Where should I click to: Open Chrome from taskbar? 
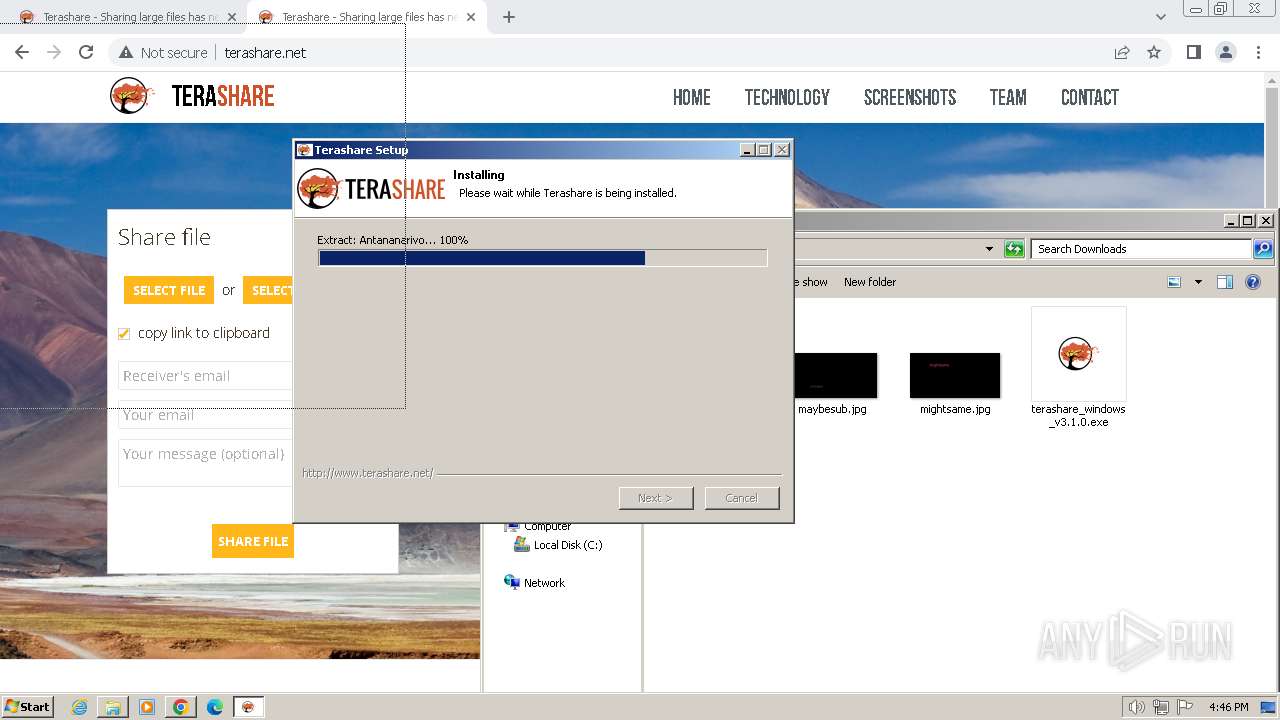coord(181,707)
